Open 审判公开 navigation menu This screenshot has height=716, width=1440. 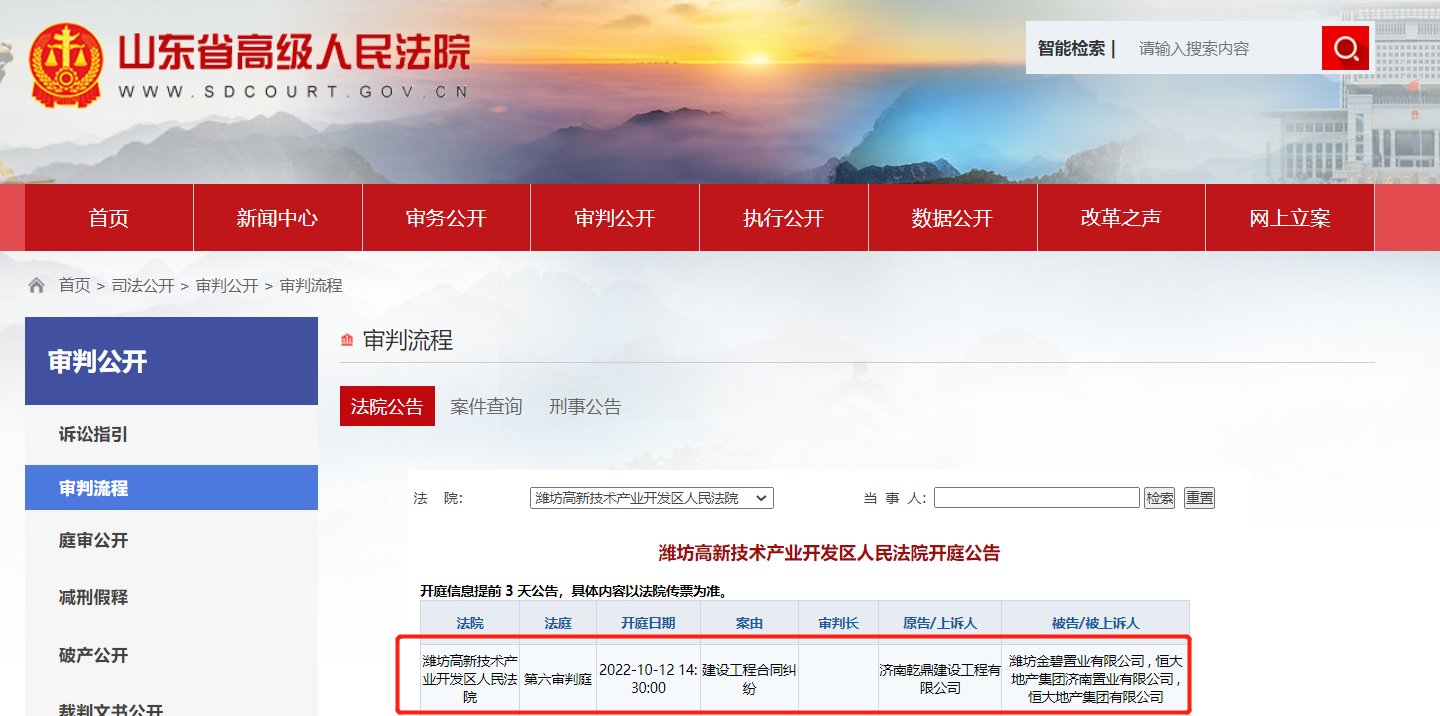[615, 218]
